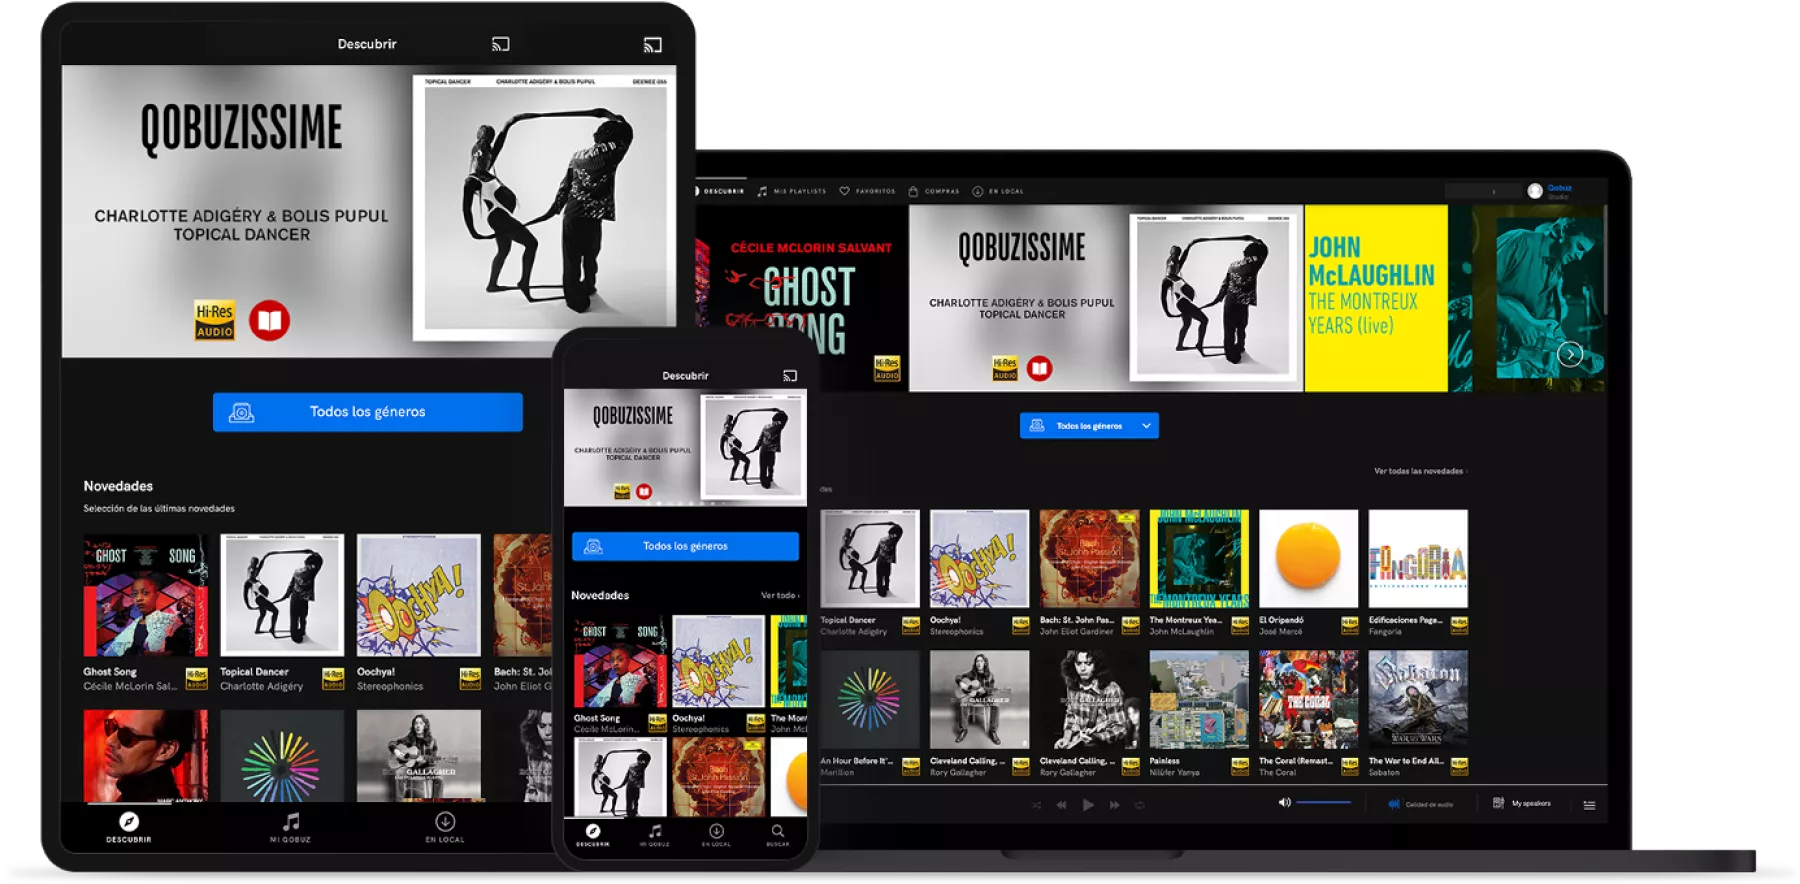This screenshot has height=884, width=1800.
Task: Open Montreux Years album thumbnail on laptop
Action: tap(1199, 559)
